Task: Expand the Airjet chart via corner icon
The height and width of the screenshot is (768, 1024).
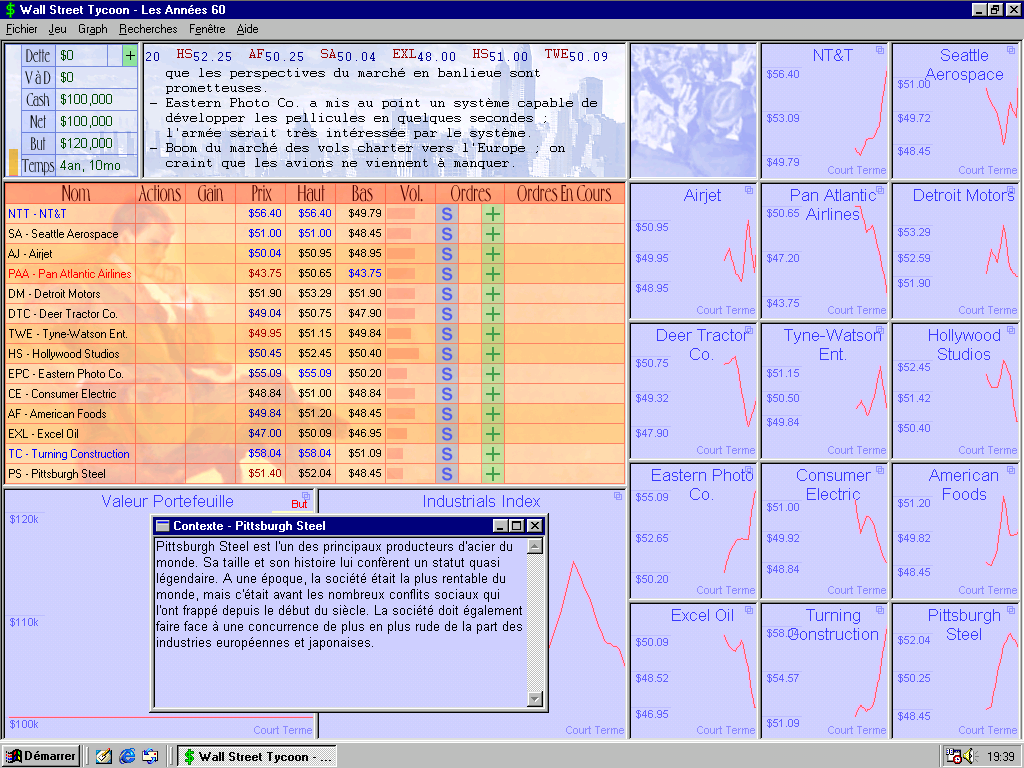Action: (749, 190)
